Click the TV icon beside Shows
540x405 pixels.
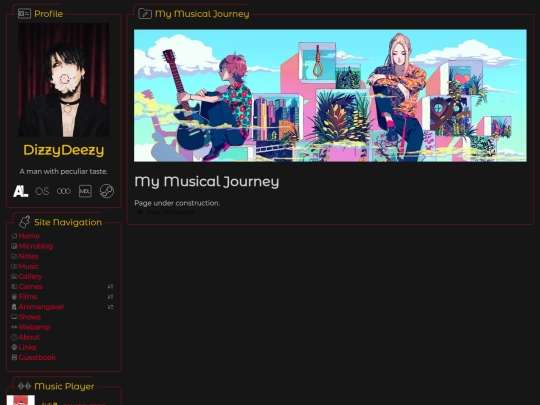click(14, 317)
